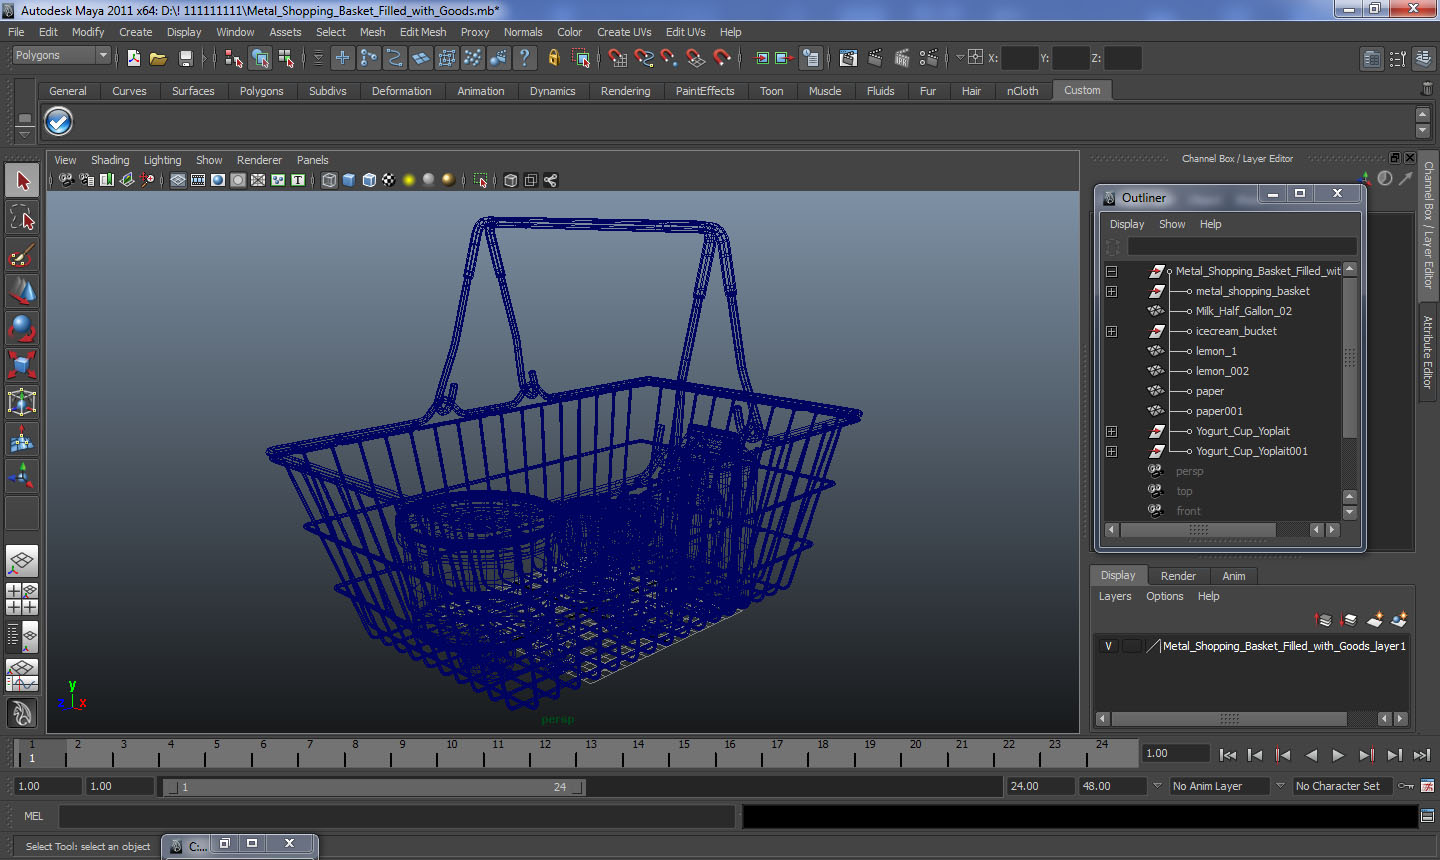1440x860 pixels.
Task: Click the new scene icon
Action: tap(133, 58)
